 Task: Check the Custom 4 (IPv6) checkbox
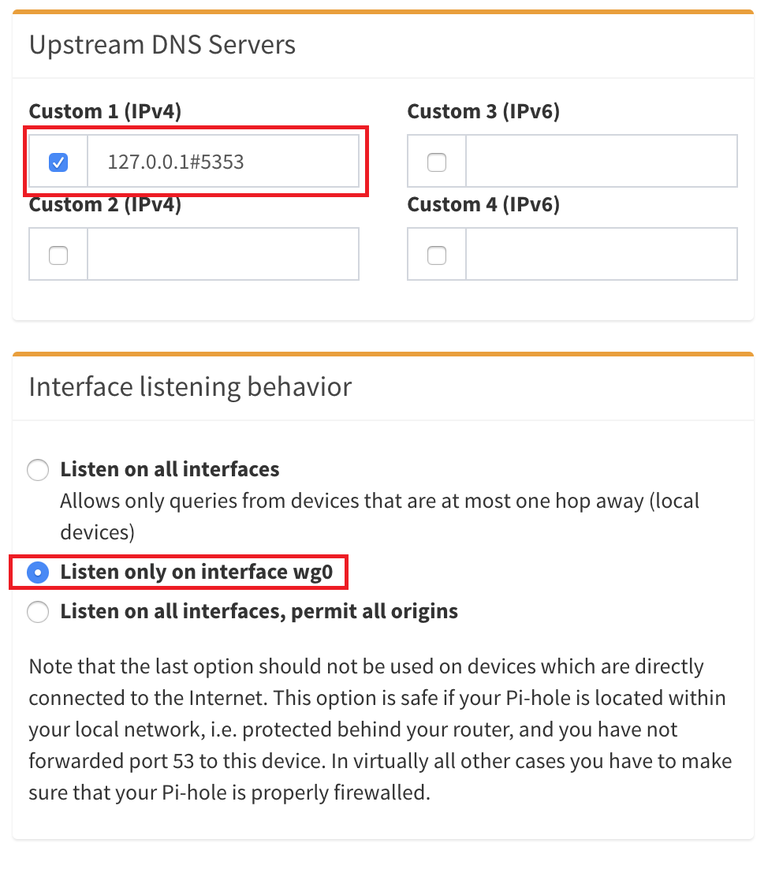point(436,253)
